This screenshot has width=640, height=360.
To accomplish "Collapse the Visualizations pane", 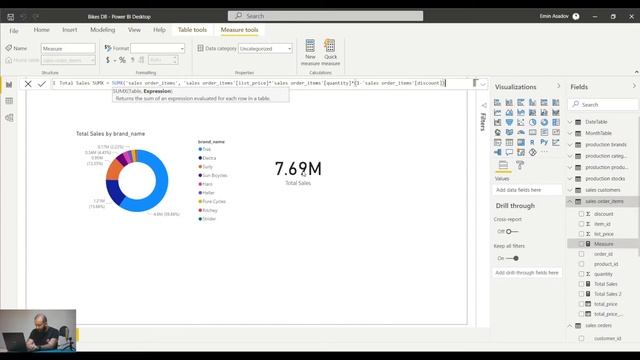I will [x=559, y=86].
